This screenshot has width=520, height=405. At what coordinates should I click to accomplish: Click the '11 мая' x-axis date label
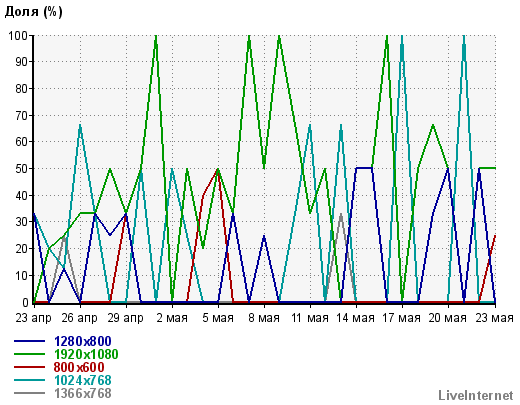pos(310,318)
